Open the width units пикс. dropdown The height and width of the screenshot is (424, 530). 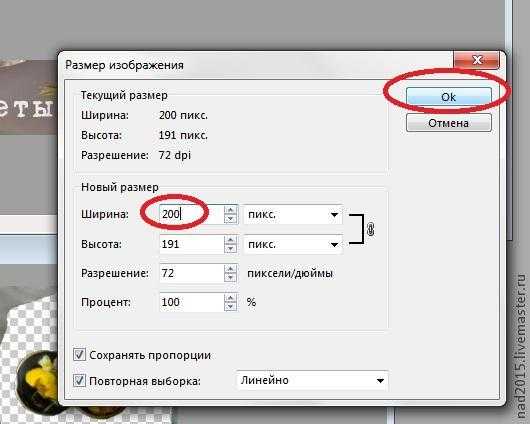293,214
